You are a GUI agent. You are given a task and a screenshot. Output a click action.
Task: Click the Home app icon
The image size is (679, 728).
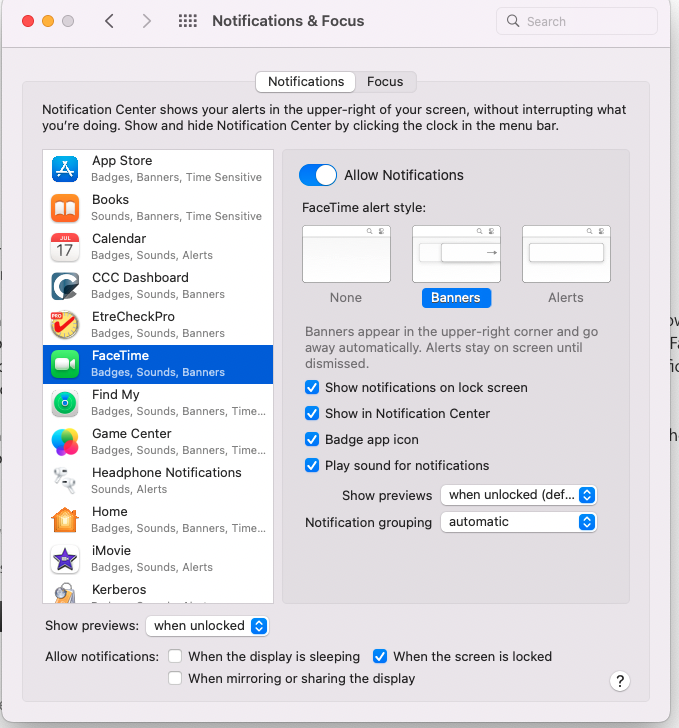65,520
